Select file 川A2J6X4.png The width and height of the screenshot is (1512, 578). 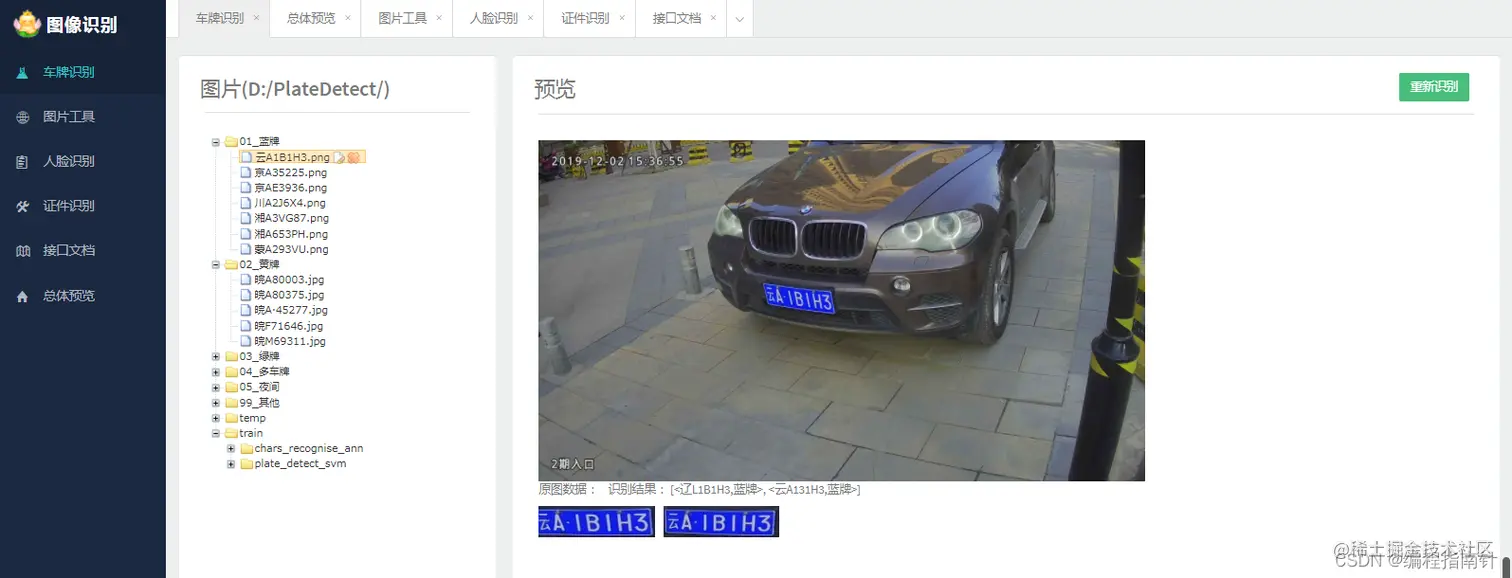[x=289, y=203]
